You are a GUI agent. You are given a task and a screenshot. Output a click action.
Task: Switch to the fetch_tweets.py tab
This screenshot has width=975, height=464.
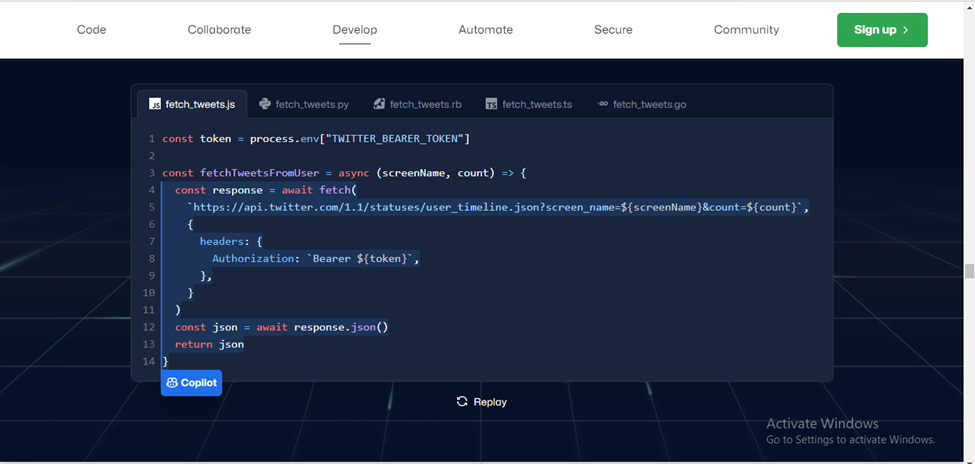(x=304, y=104)
